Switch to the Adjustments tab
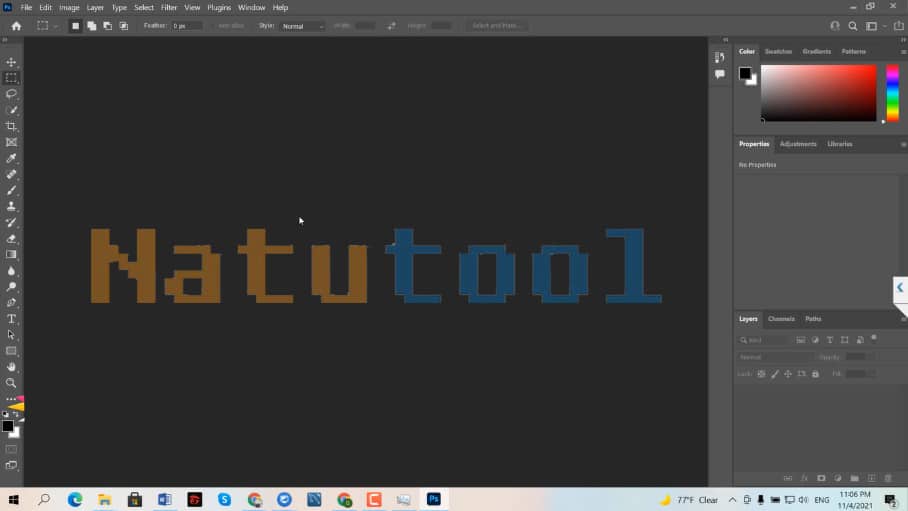 click(x=798, y=144)
